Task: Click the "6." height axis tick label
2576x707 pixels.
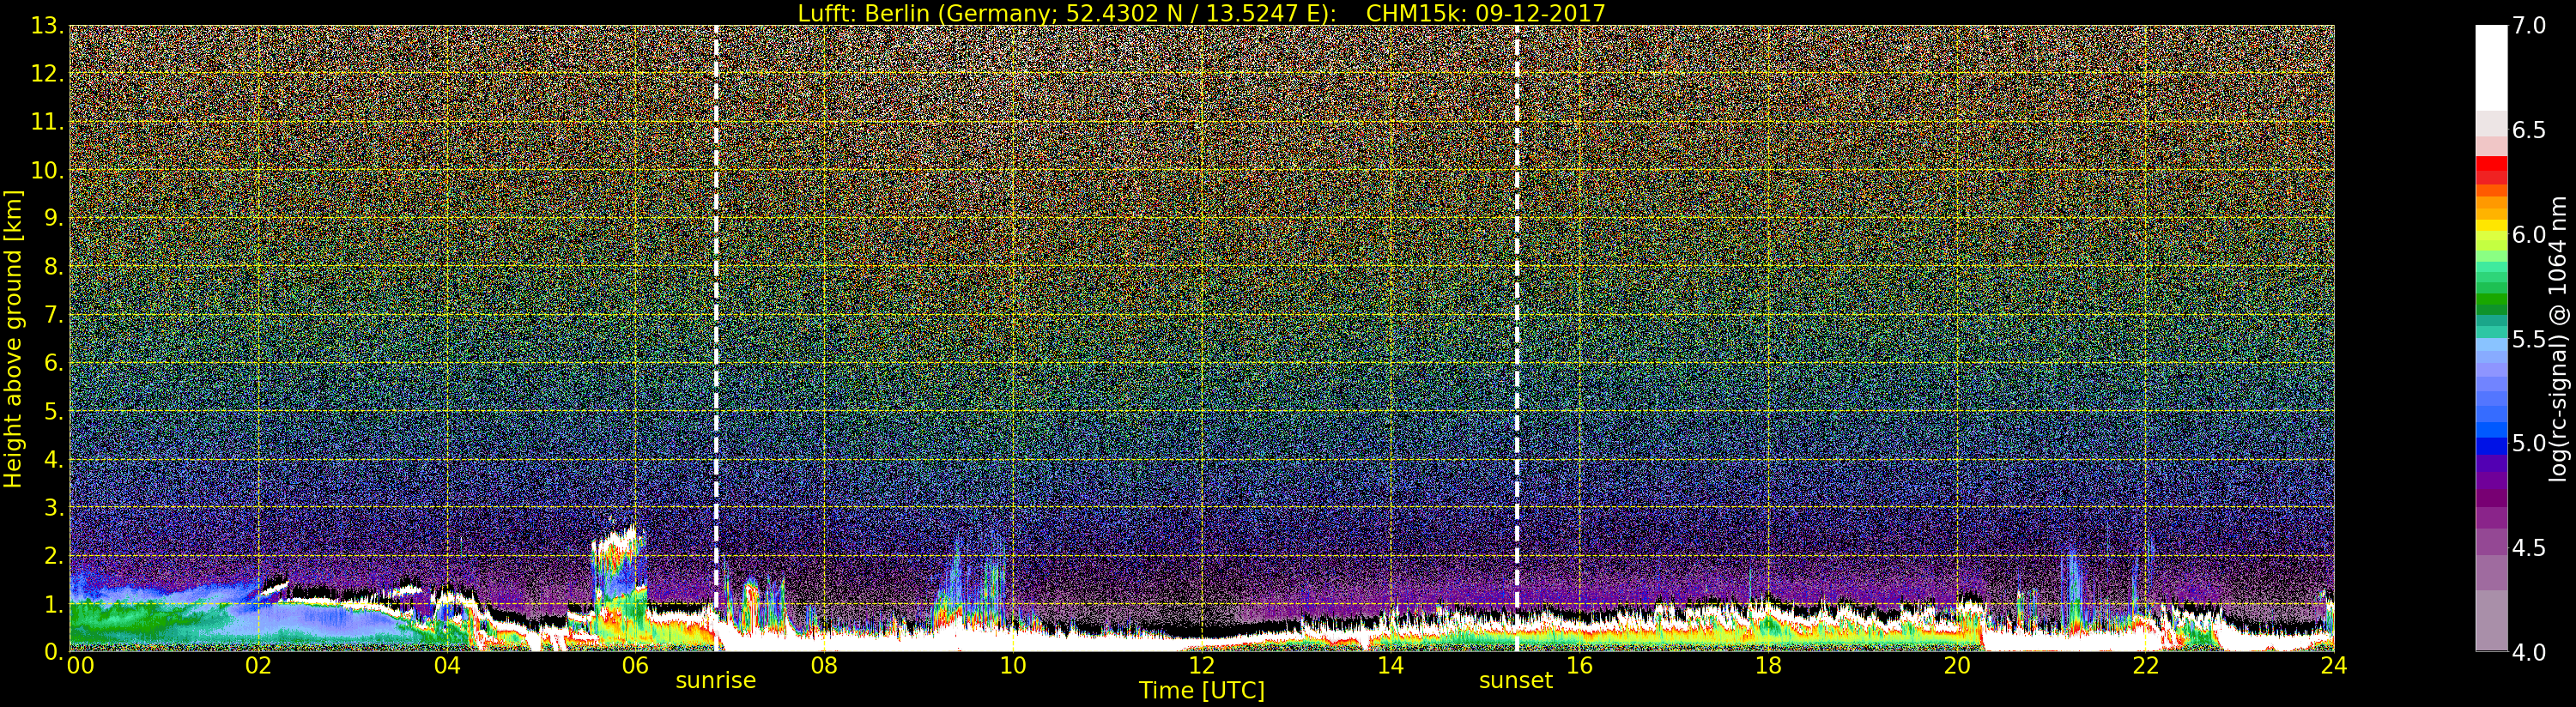Action: (53, 363)
